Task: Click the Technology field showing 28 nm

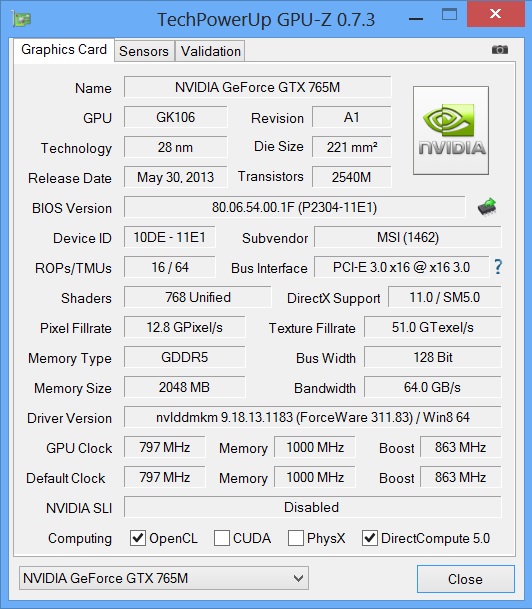Action: pos(176,147)
